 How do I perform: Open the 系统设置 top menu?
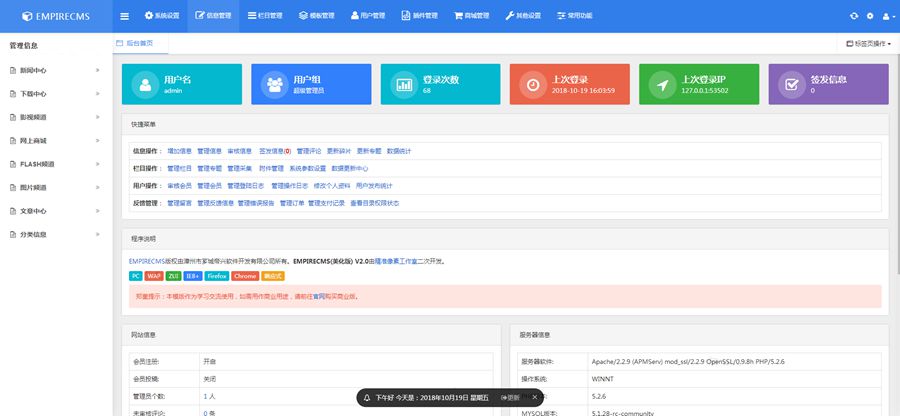pos(161,16)
